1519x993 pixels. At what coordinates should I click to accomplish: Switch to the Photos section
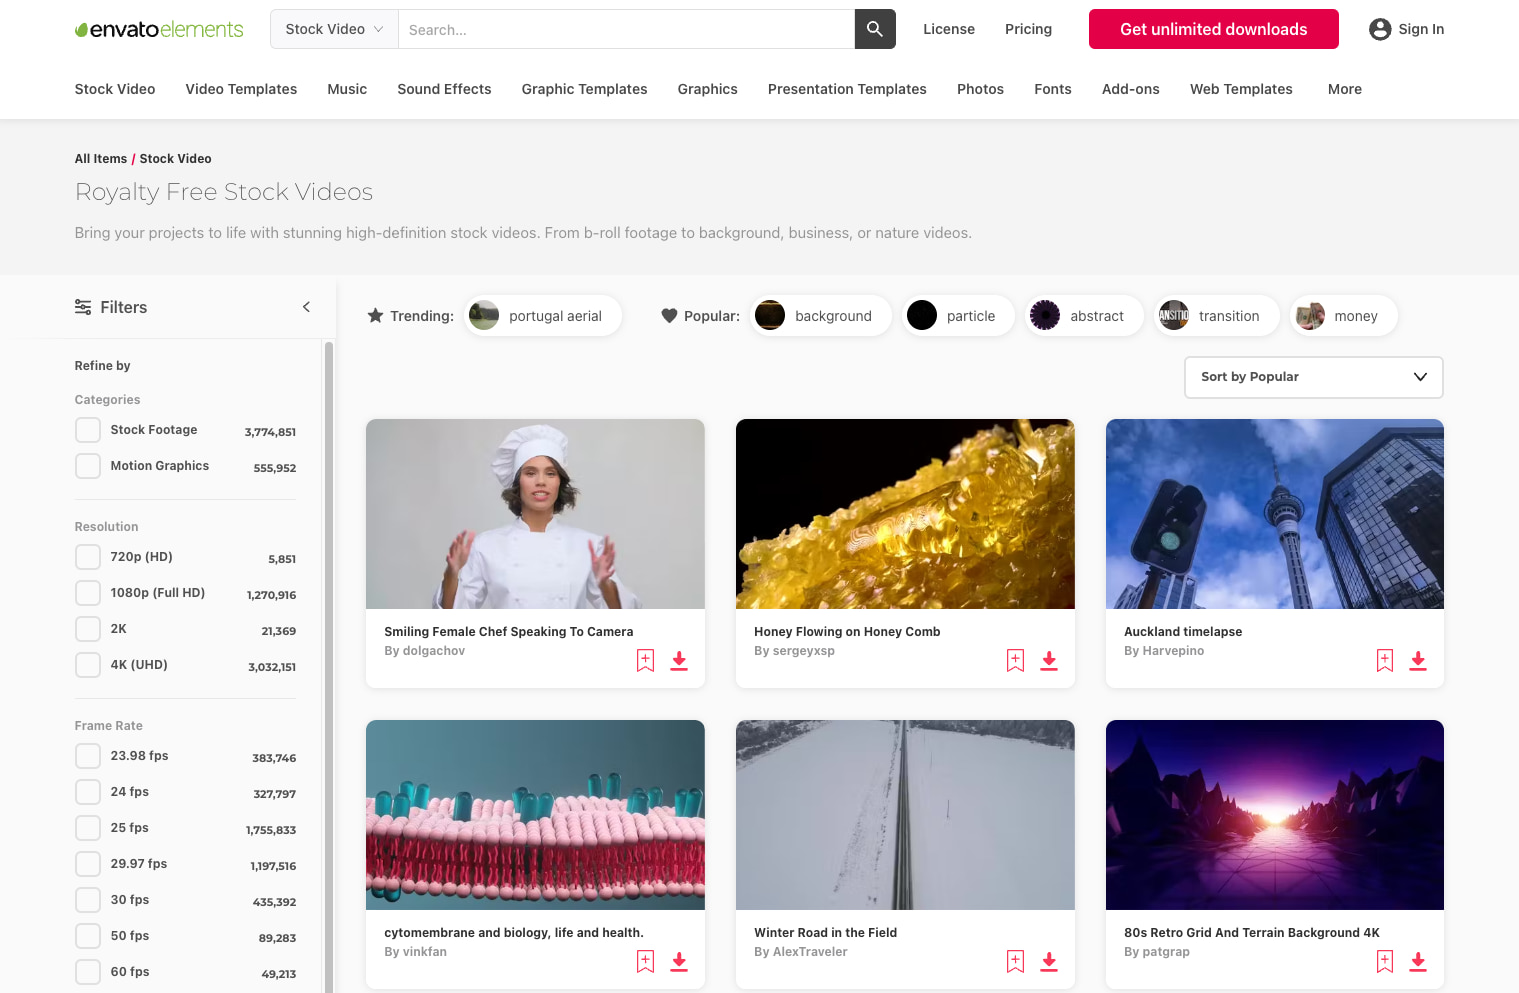pyautogui.click(x=980, y=89)
